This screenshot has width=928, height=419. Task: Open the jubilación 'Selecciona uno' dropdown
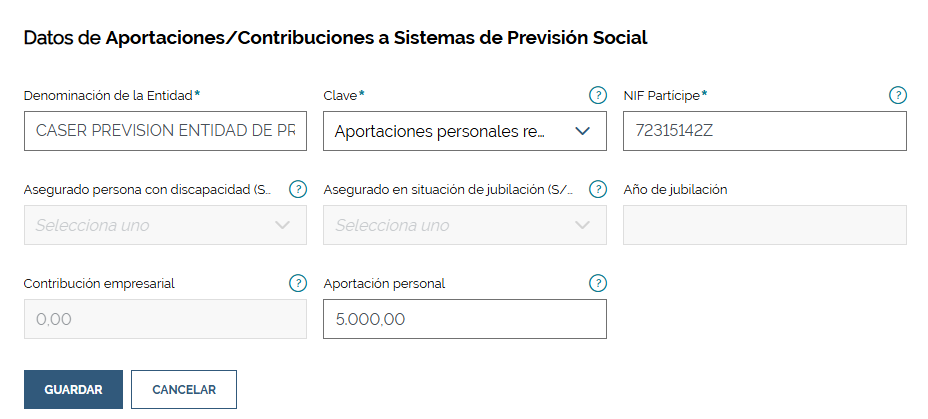pos(465,225)
